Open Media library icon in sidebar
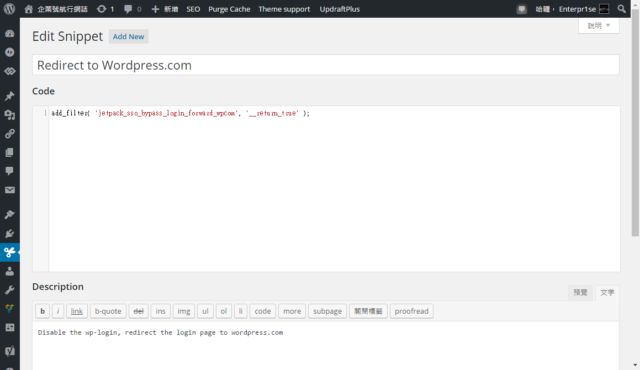Viewport: 640px width, 370px height. 9,115
